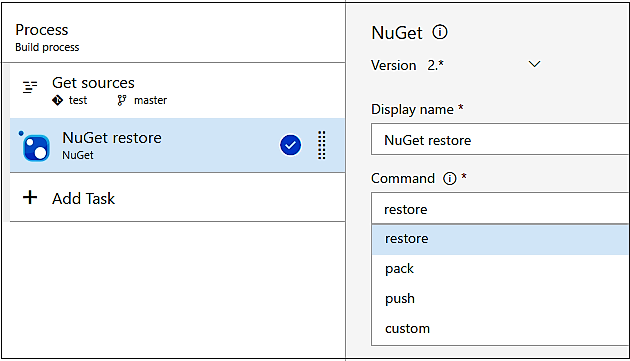Expand the Version dropdown chevron
Screen dimensions: 630x361
534,64
